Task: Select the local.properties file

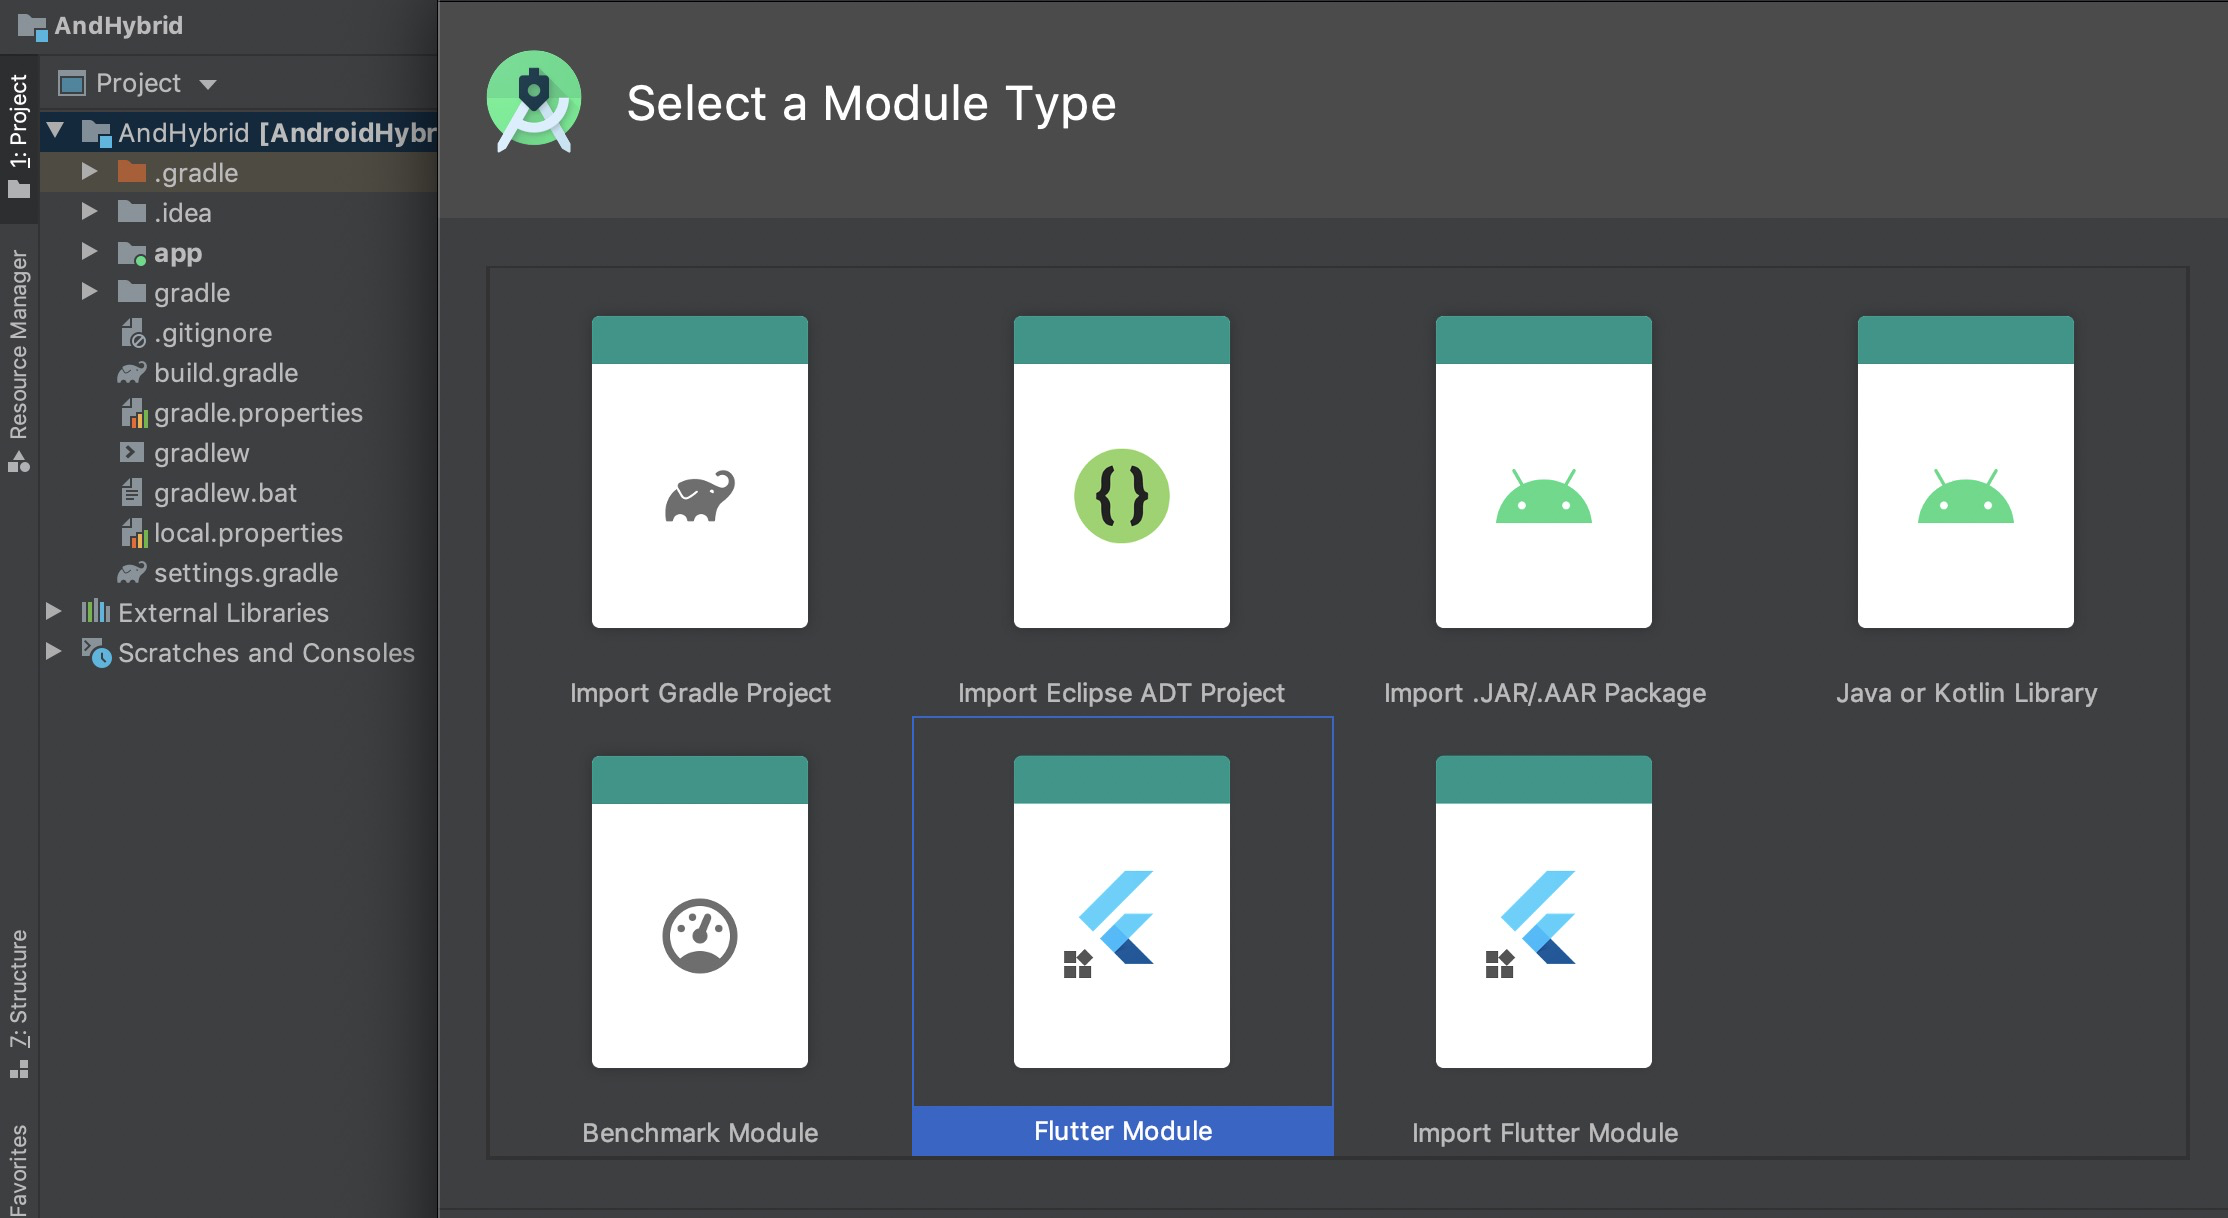Action: [239, 532]
